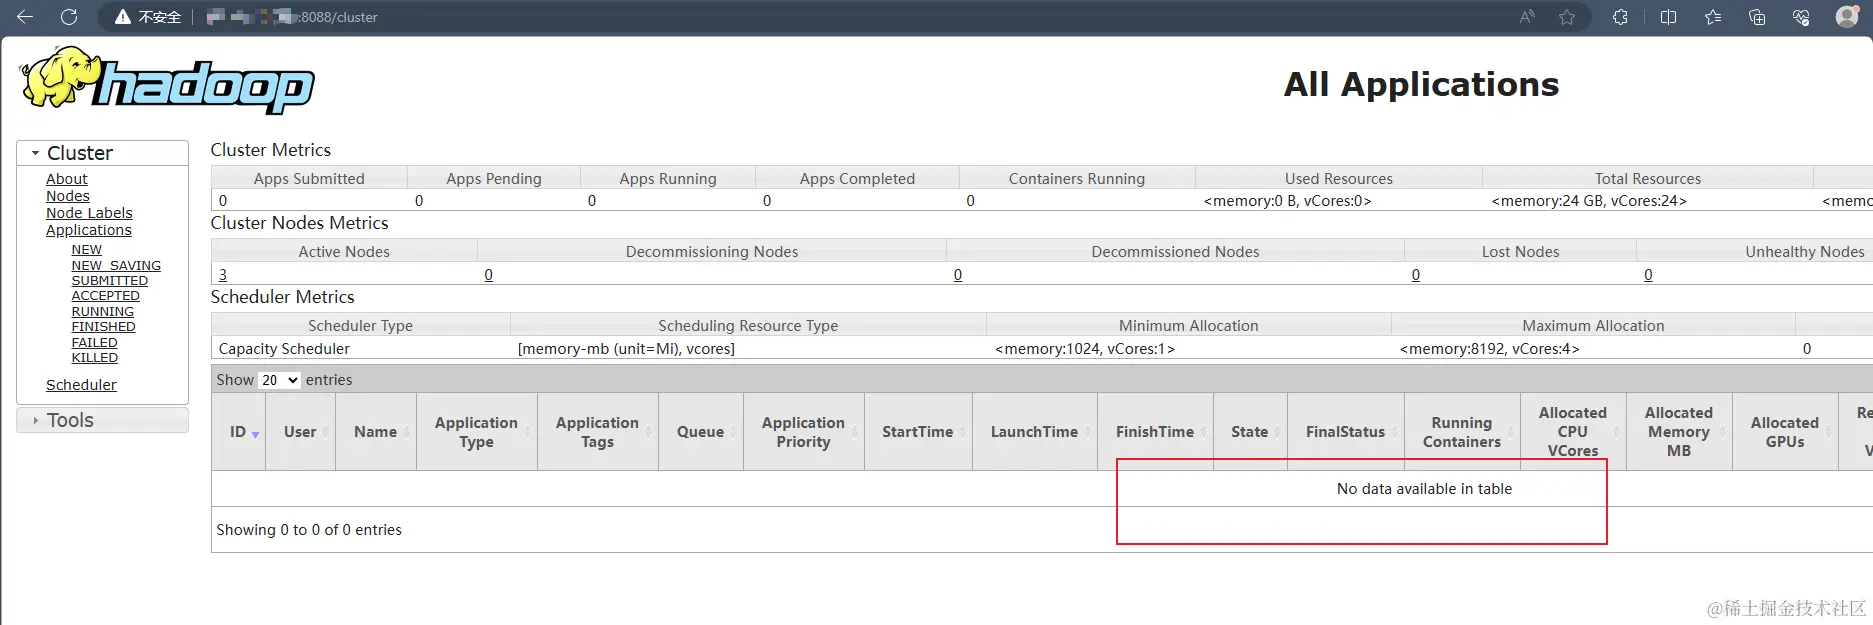Open the Applications link
The width and height of the screenshot is (1873, 625).
[89, 230]
